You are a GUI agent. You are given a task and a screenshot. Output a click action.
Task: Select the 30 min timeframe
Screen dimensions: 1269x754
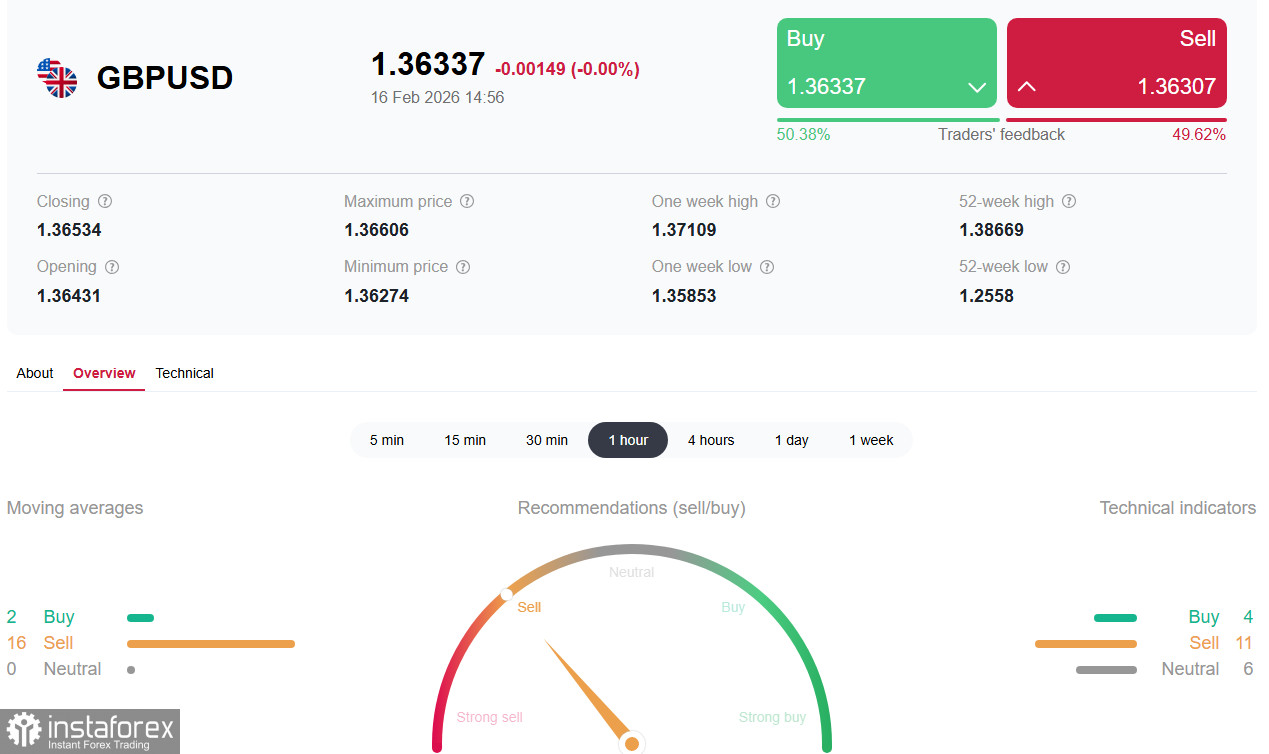547,440
